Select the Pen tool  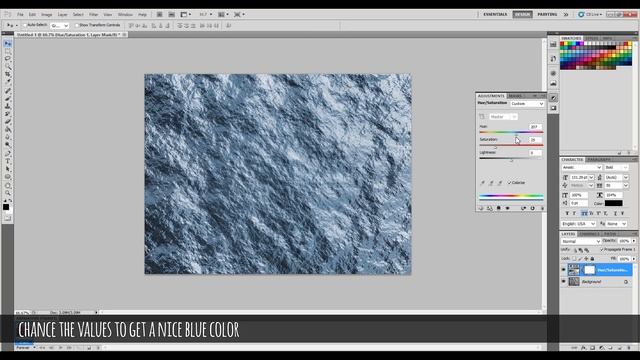point(7,154)
